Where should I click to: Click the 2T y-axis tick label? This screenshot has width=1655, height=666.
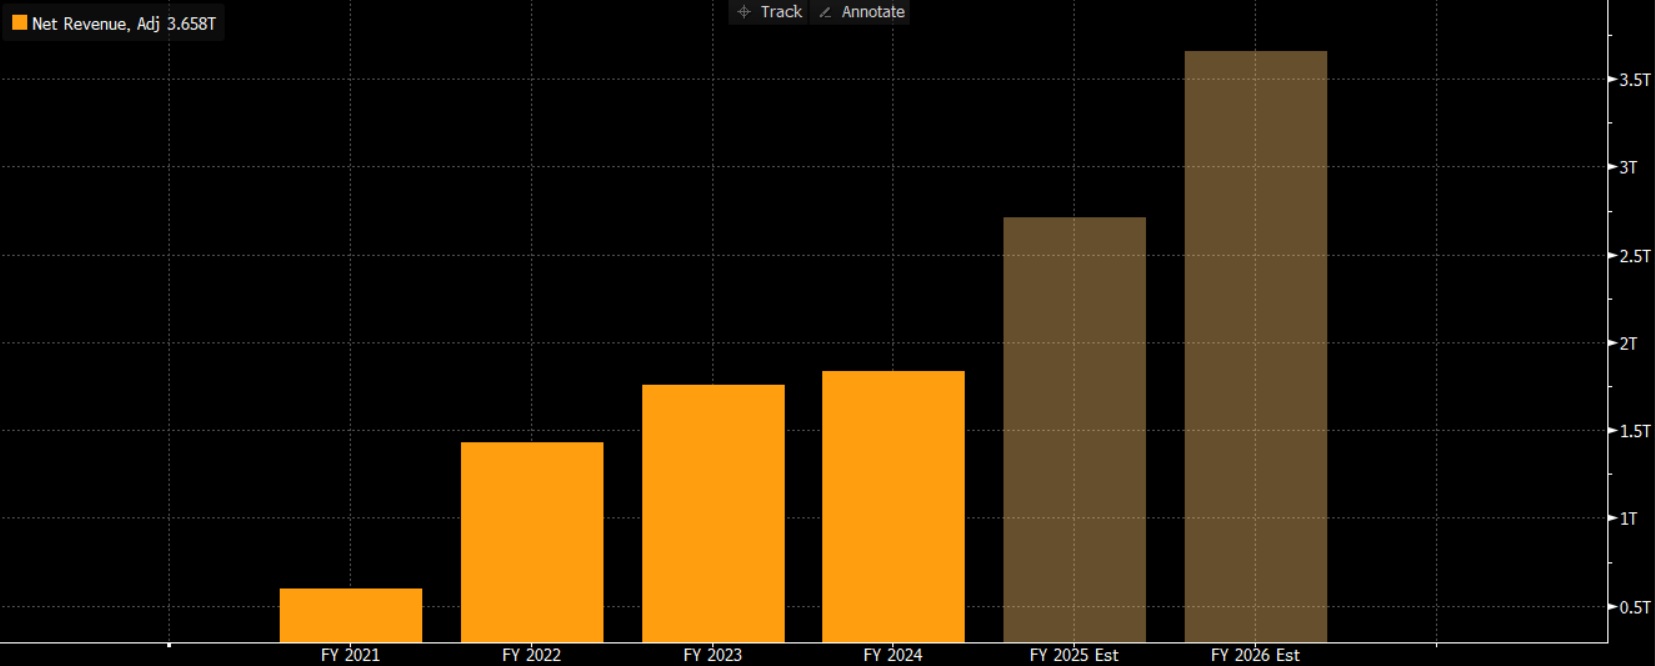coord(1628,343)
